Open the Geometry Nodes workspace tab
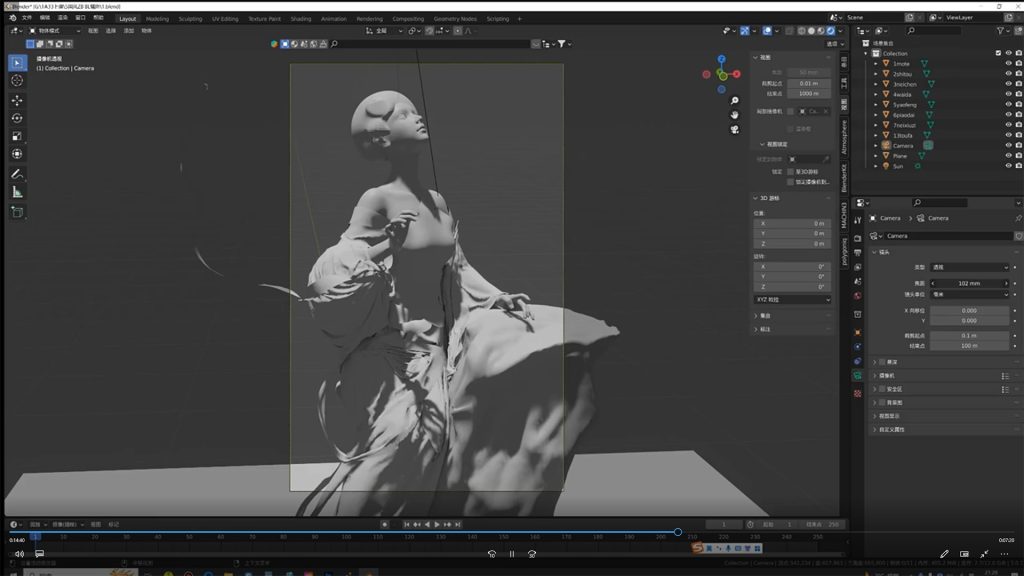This screenshot has height=576, width=1024. click(455, 19)
